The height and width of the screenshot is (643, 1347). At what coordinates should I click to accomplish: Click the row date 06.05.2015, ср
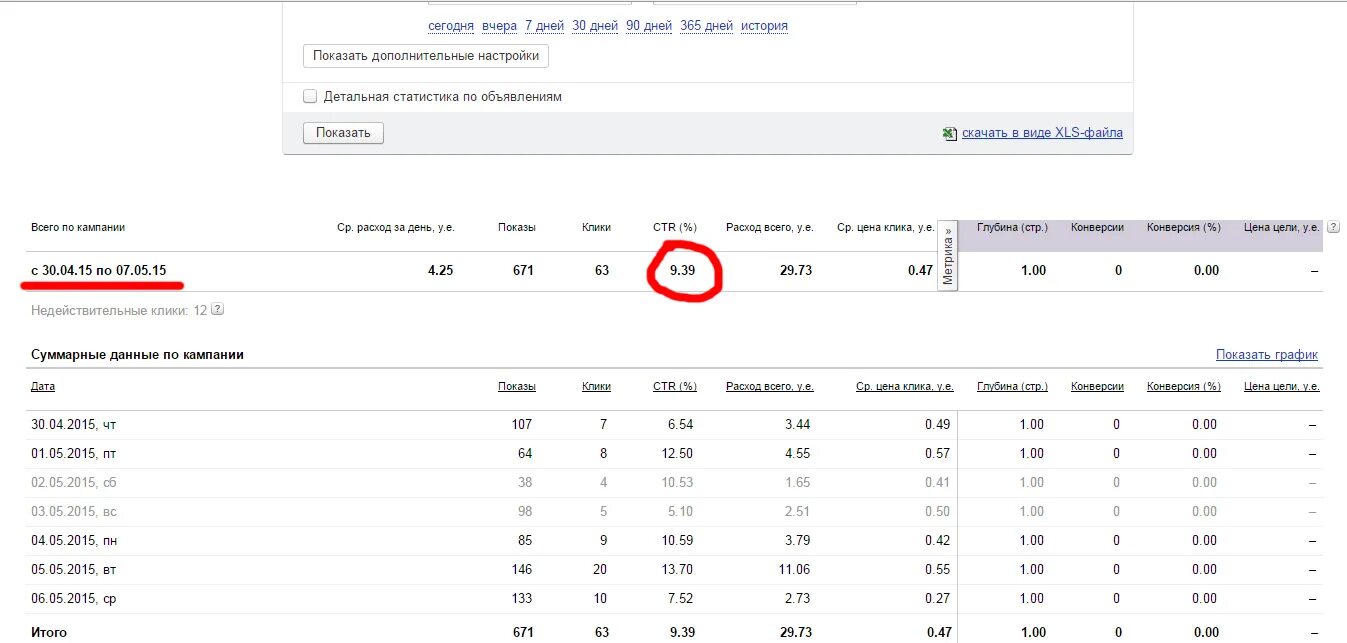point(74,598)
